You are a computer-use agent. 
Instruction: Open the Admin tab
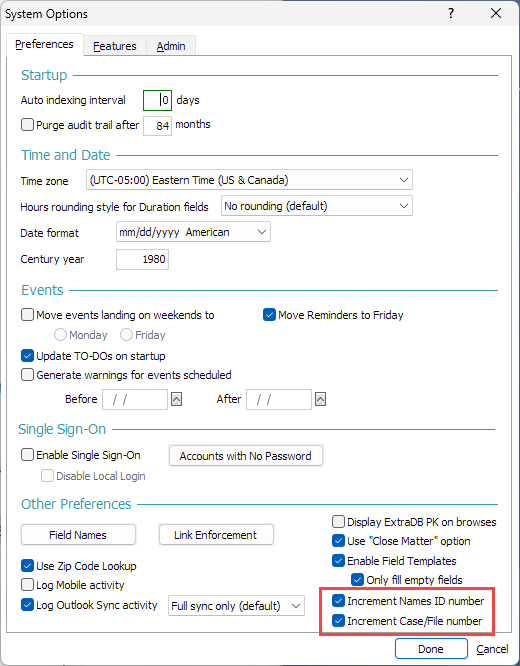pos(171,46)
